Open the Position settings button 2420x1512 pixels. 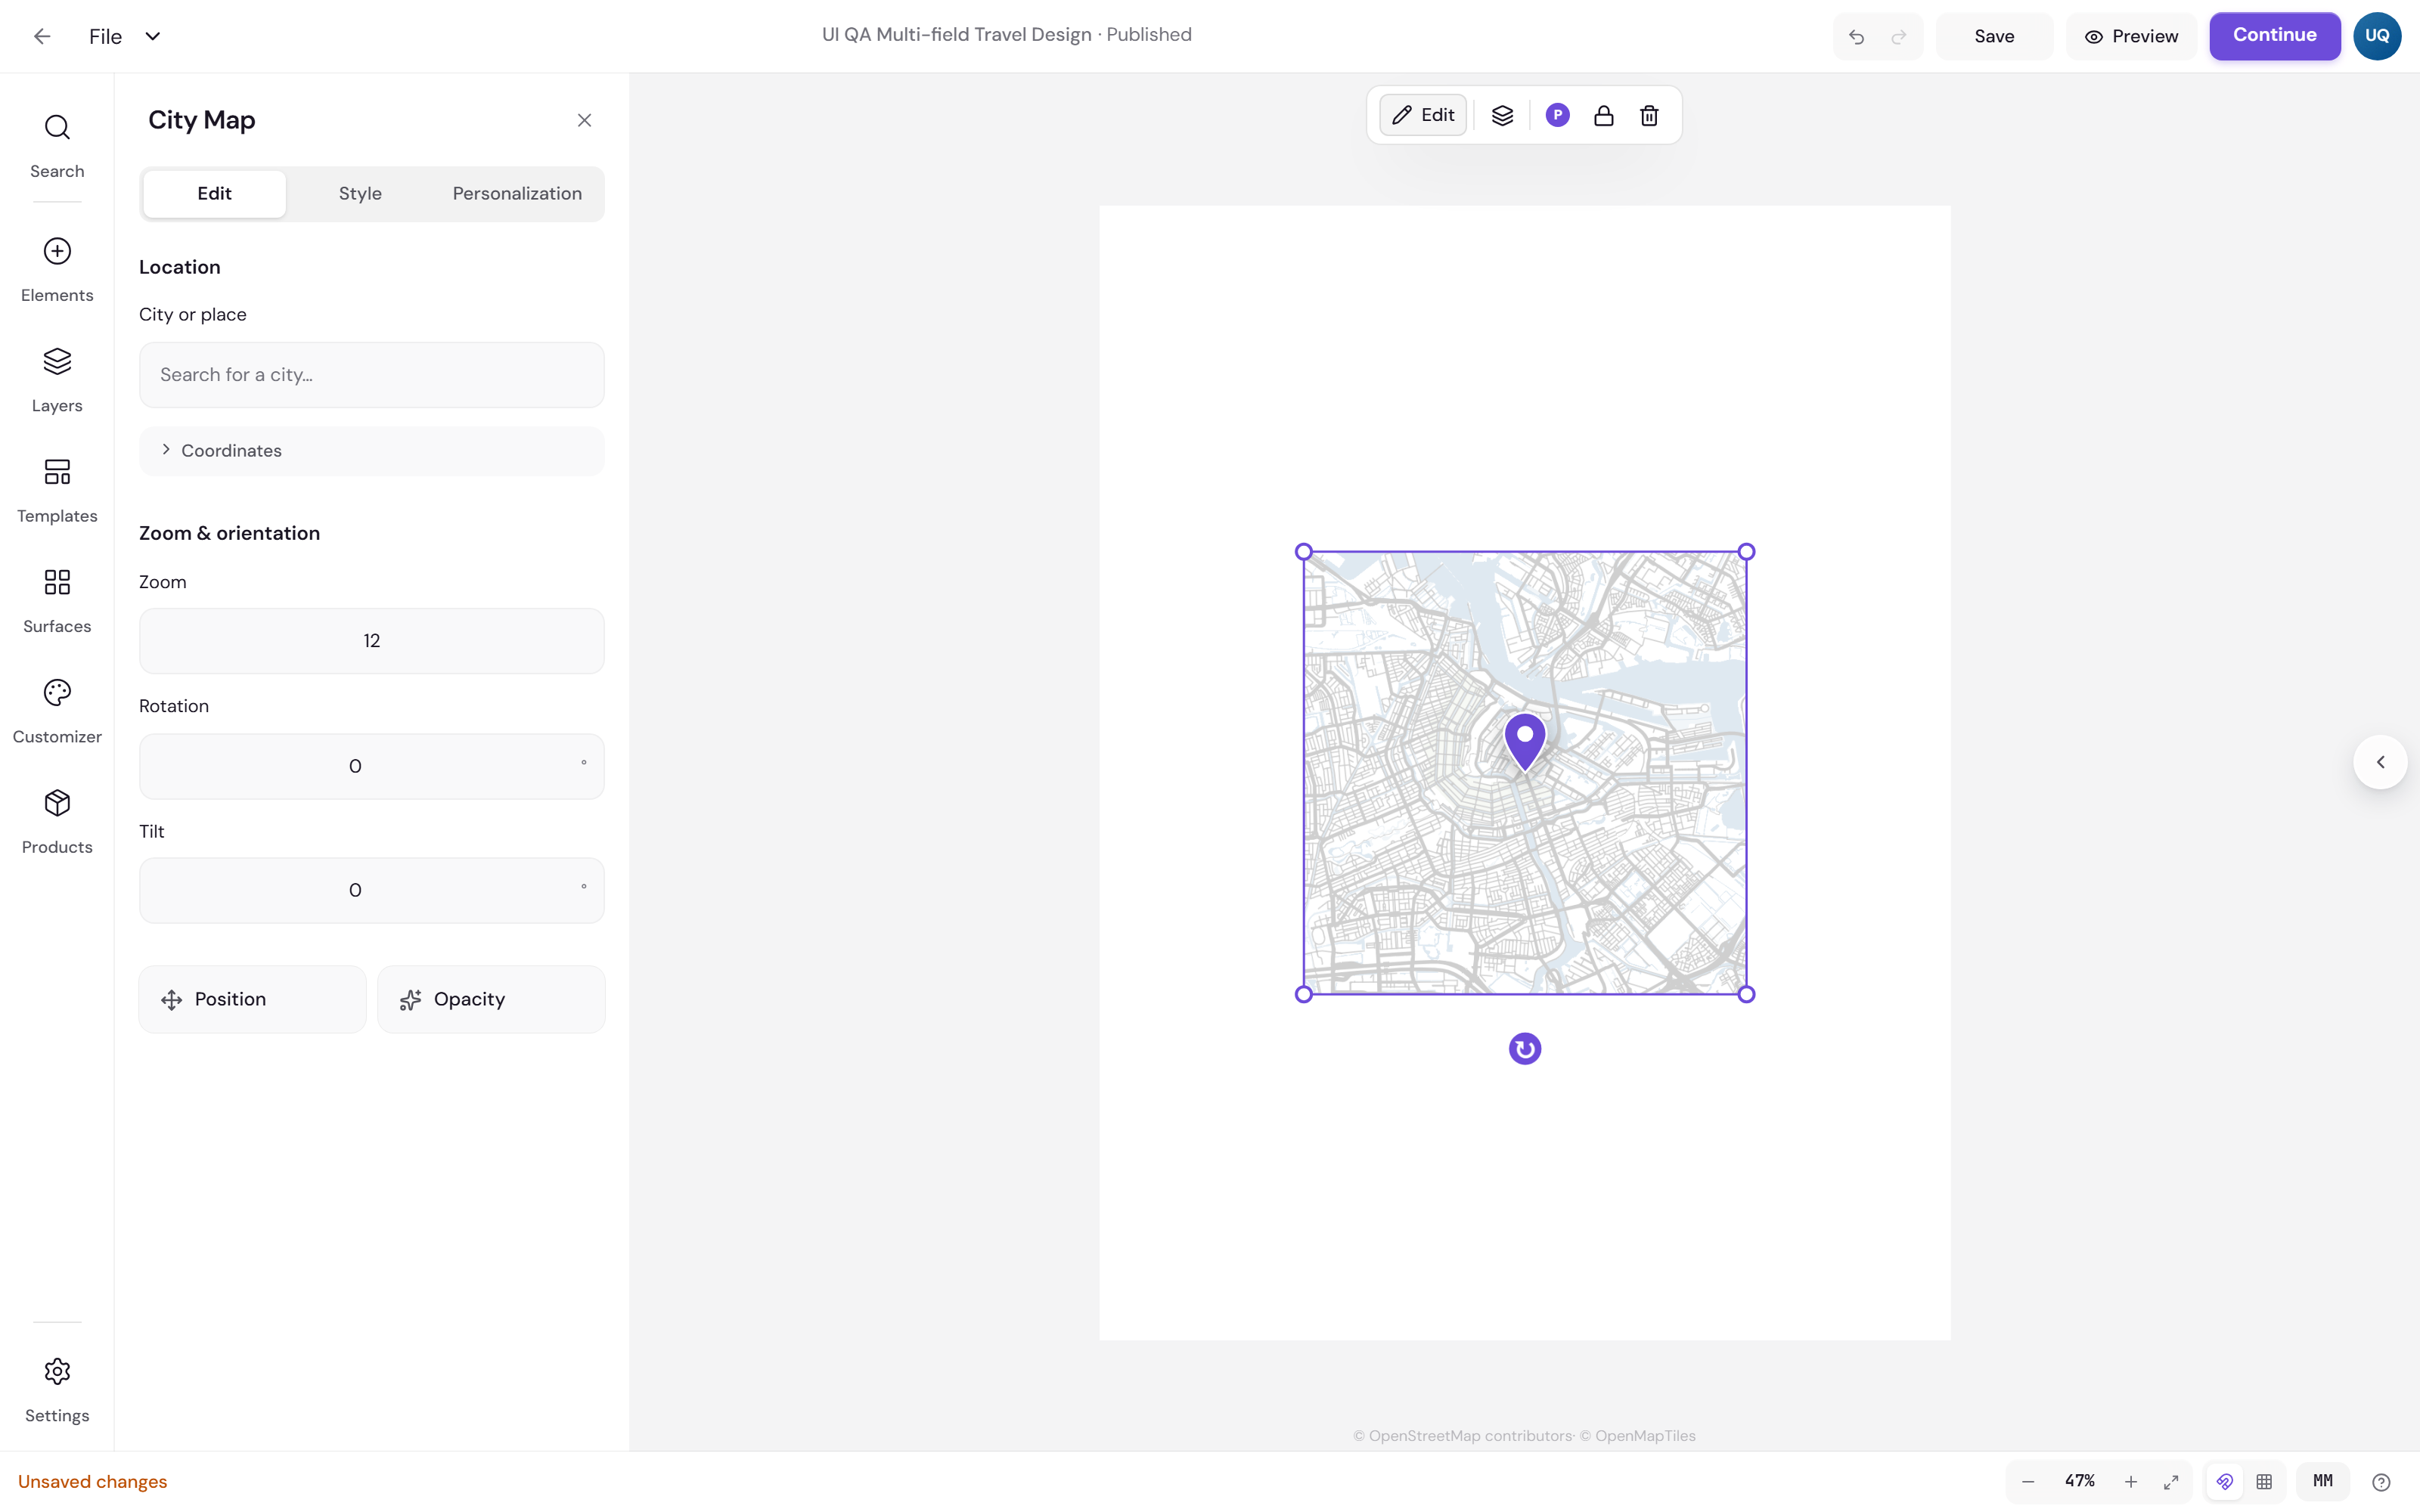click(252, 998)
